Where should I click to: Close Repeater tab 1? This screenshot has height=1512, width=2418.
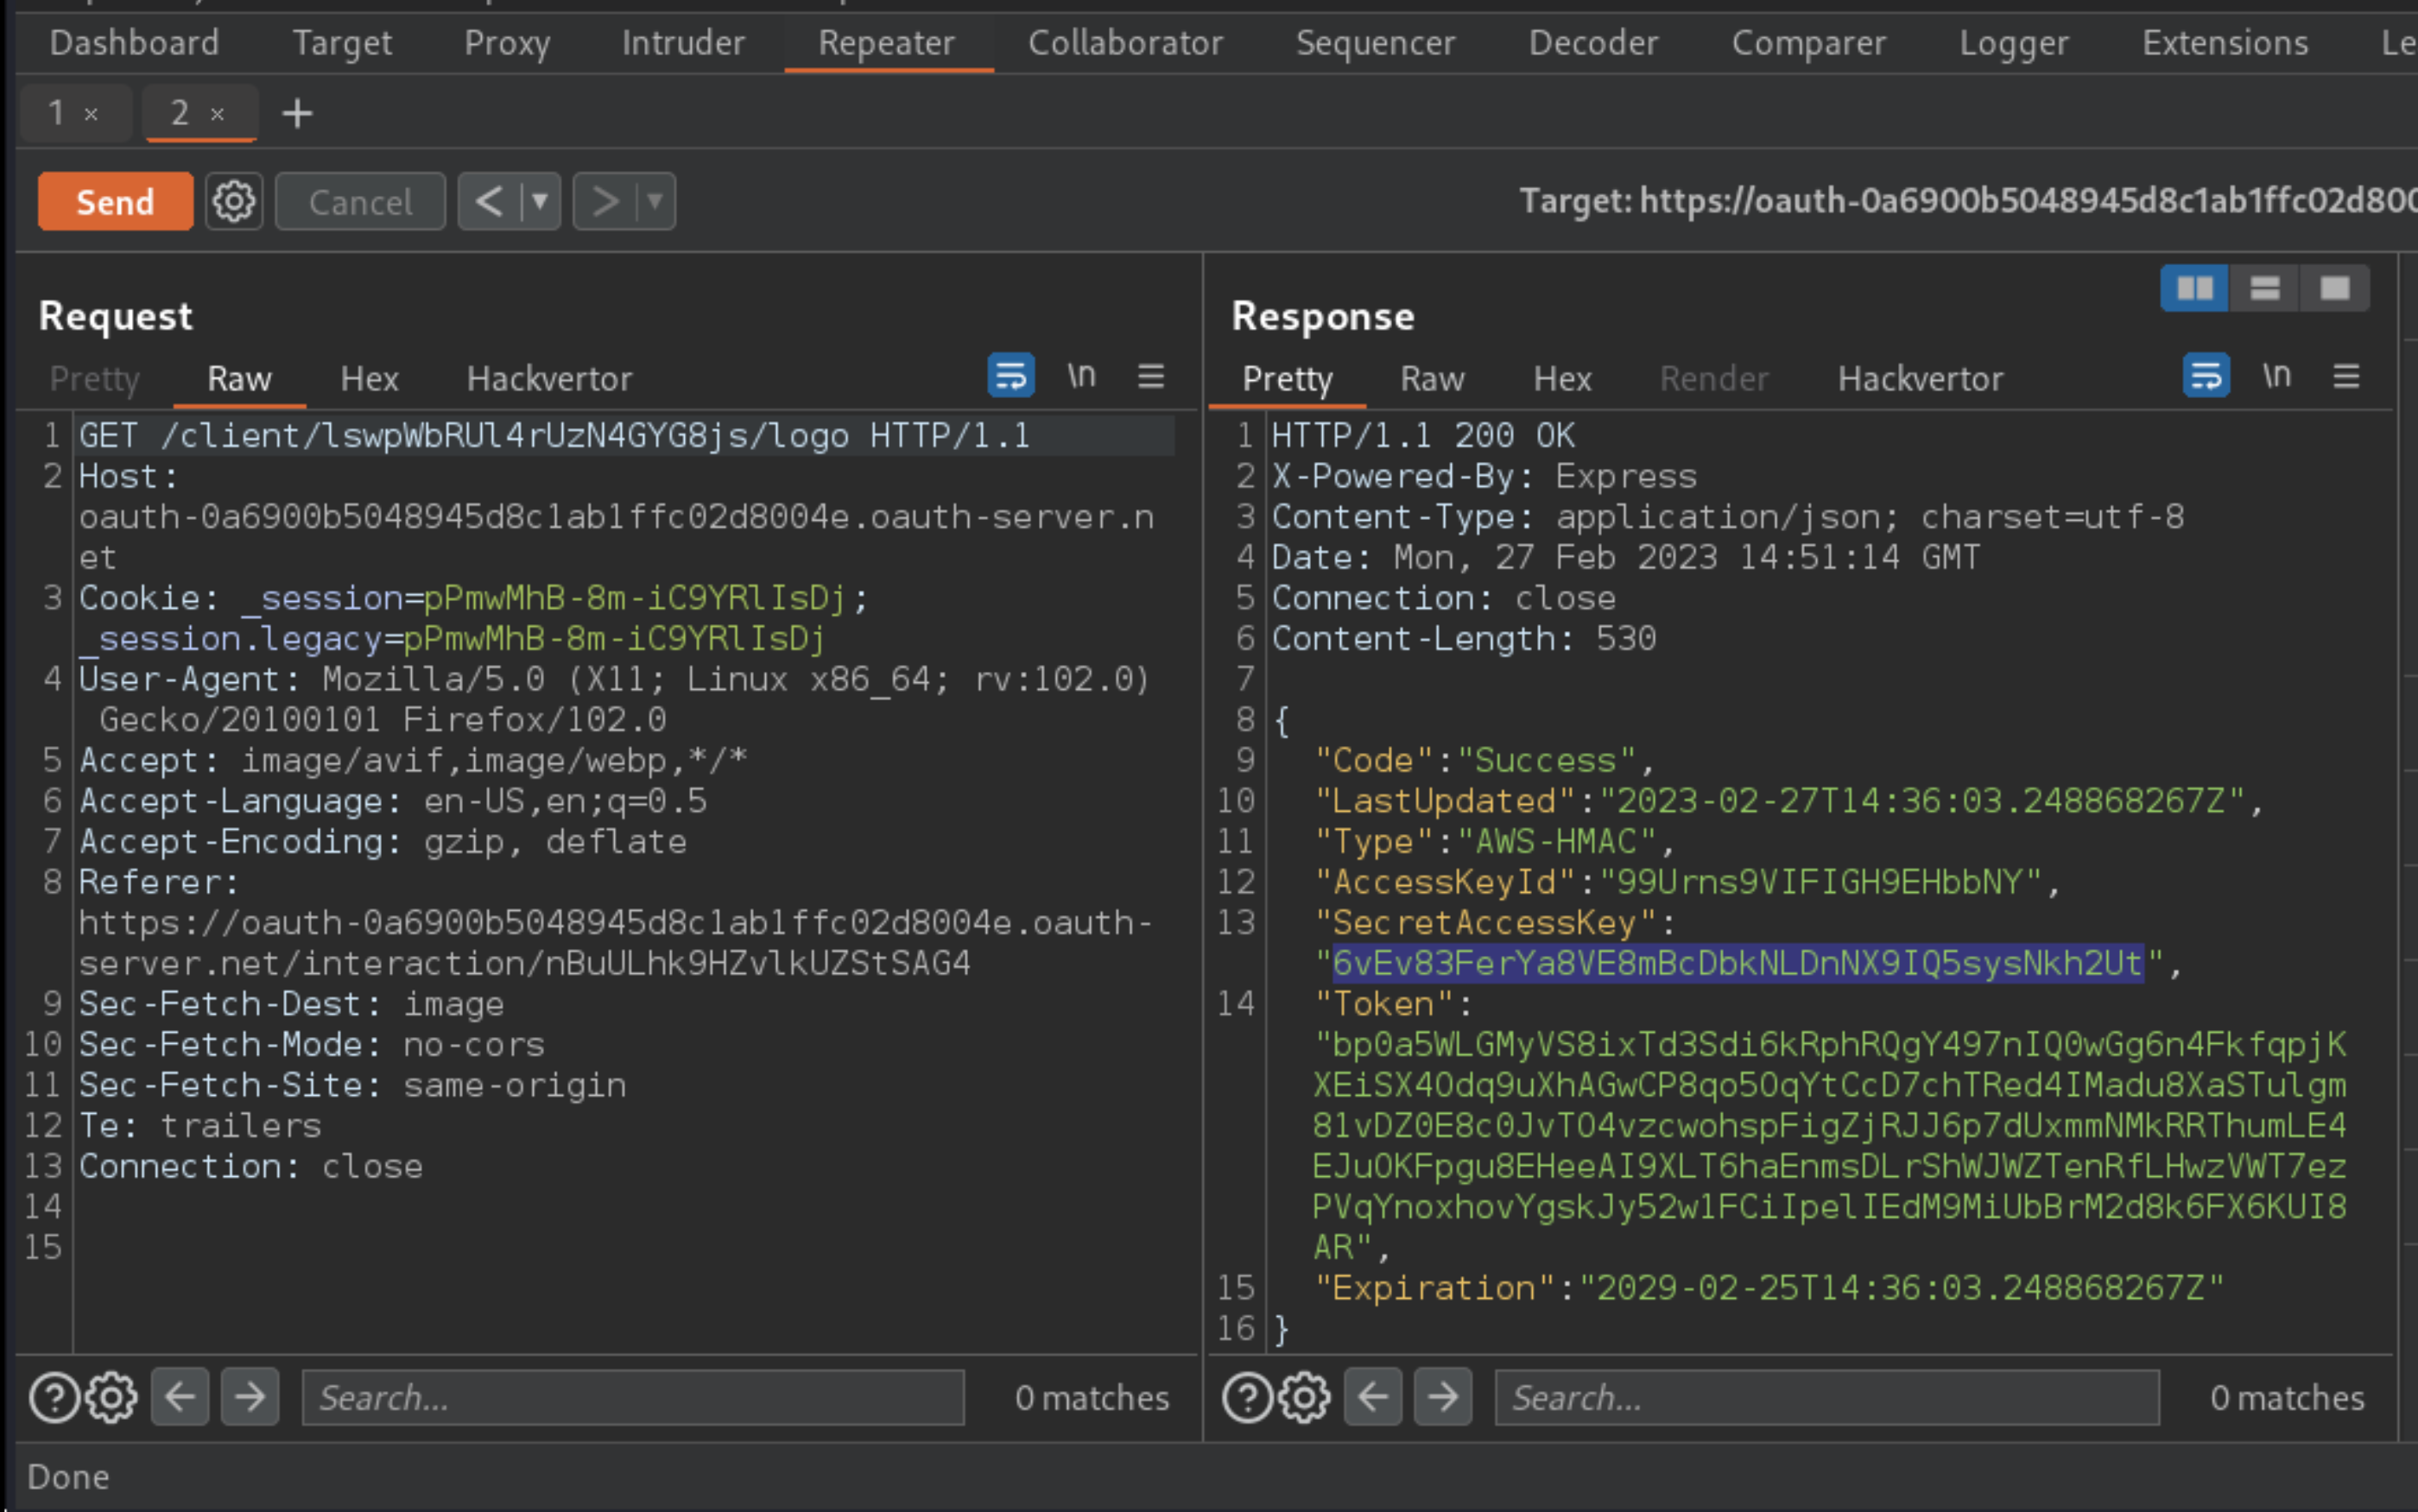pyautogui.click(x=91, y=114)
